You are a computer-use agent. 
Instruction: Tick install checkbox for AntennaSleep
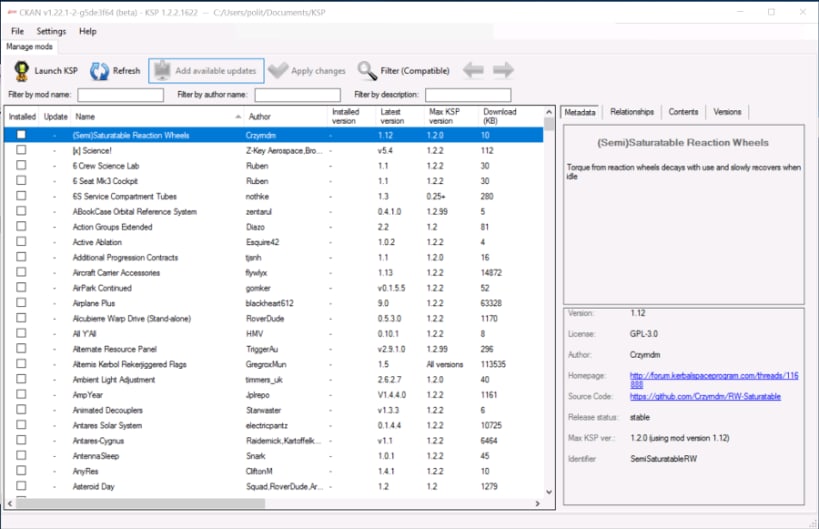coord(21,455)
